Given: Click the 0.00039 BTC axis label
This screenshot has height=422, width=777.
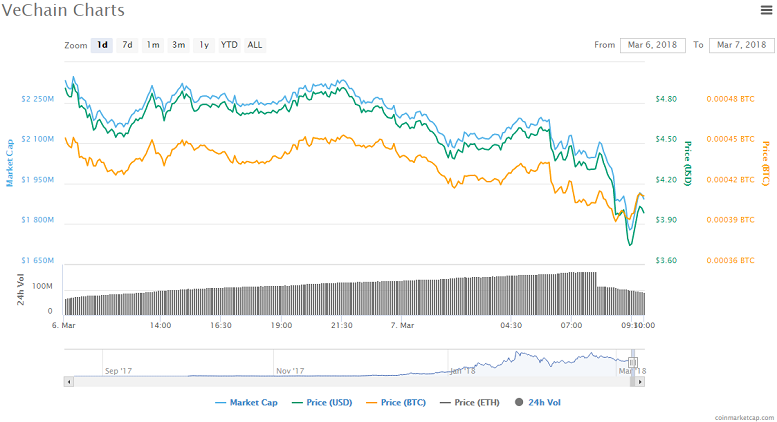Looking at the screenshot, I should coord(730,220).
